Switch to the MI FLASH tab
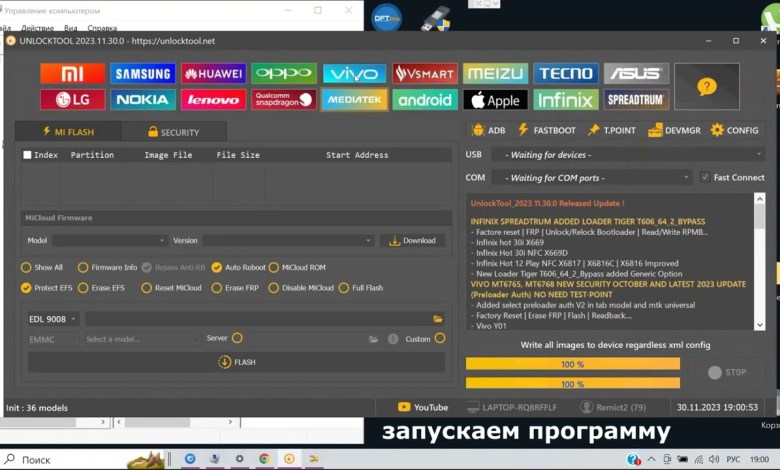The height and width of the screenshot is (470, 780). [x=68, y=132]
